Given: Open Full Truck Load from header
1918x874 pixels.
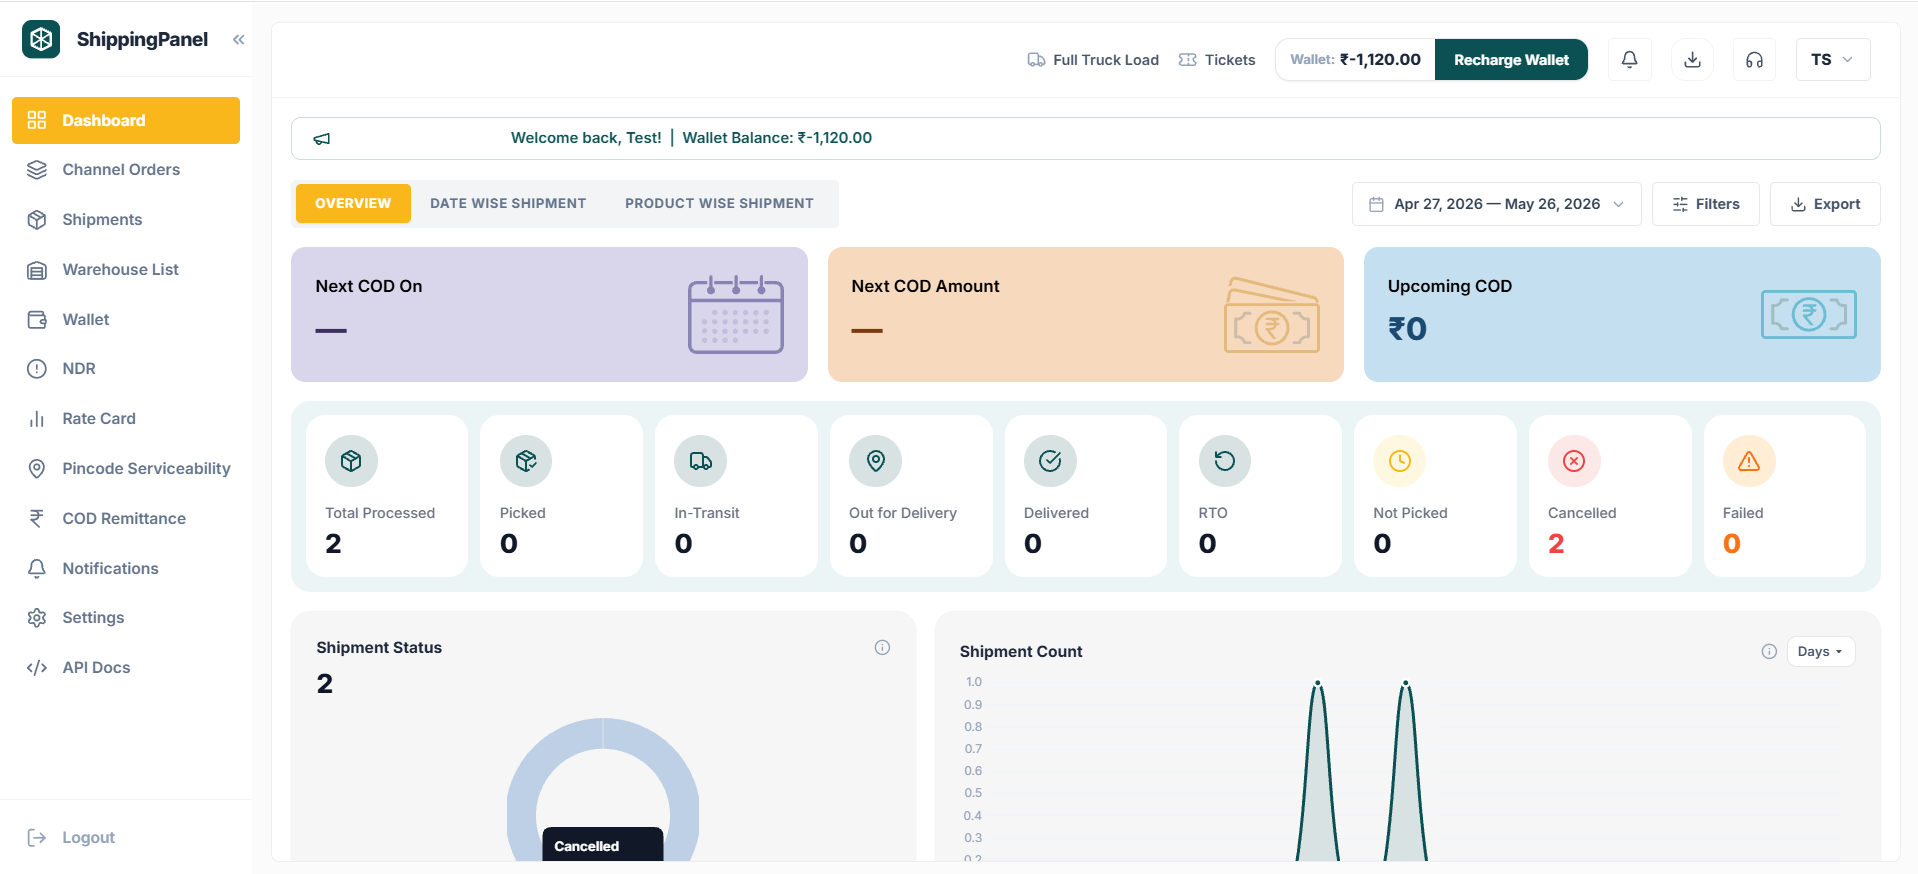Looking at the screenshot, I should pyautogui.click(x=1093, y=60).
